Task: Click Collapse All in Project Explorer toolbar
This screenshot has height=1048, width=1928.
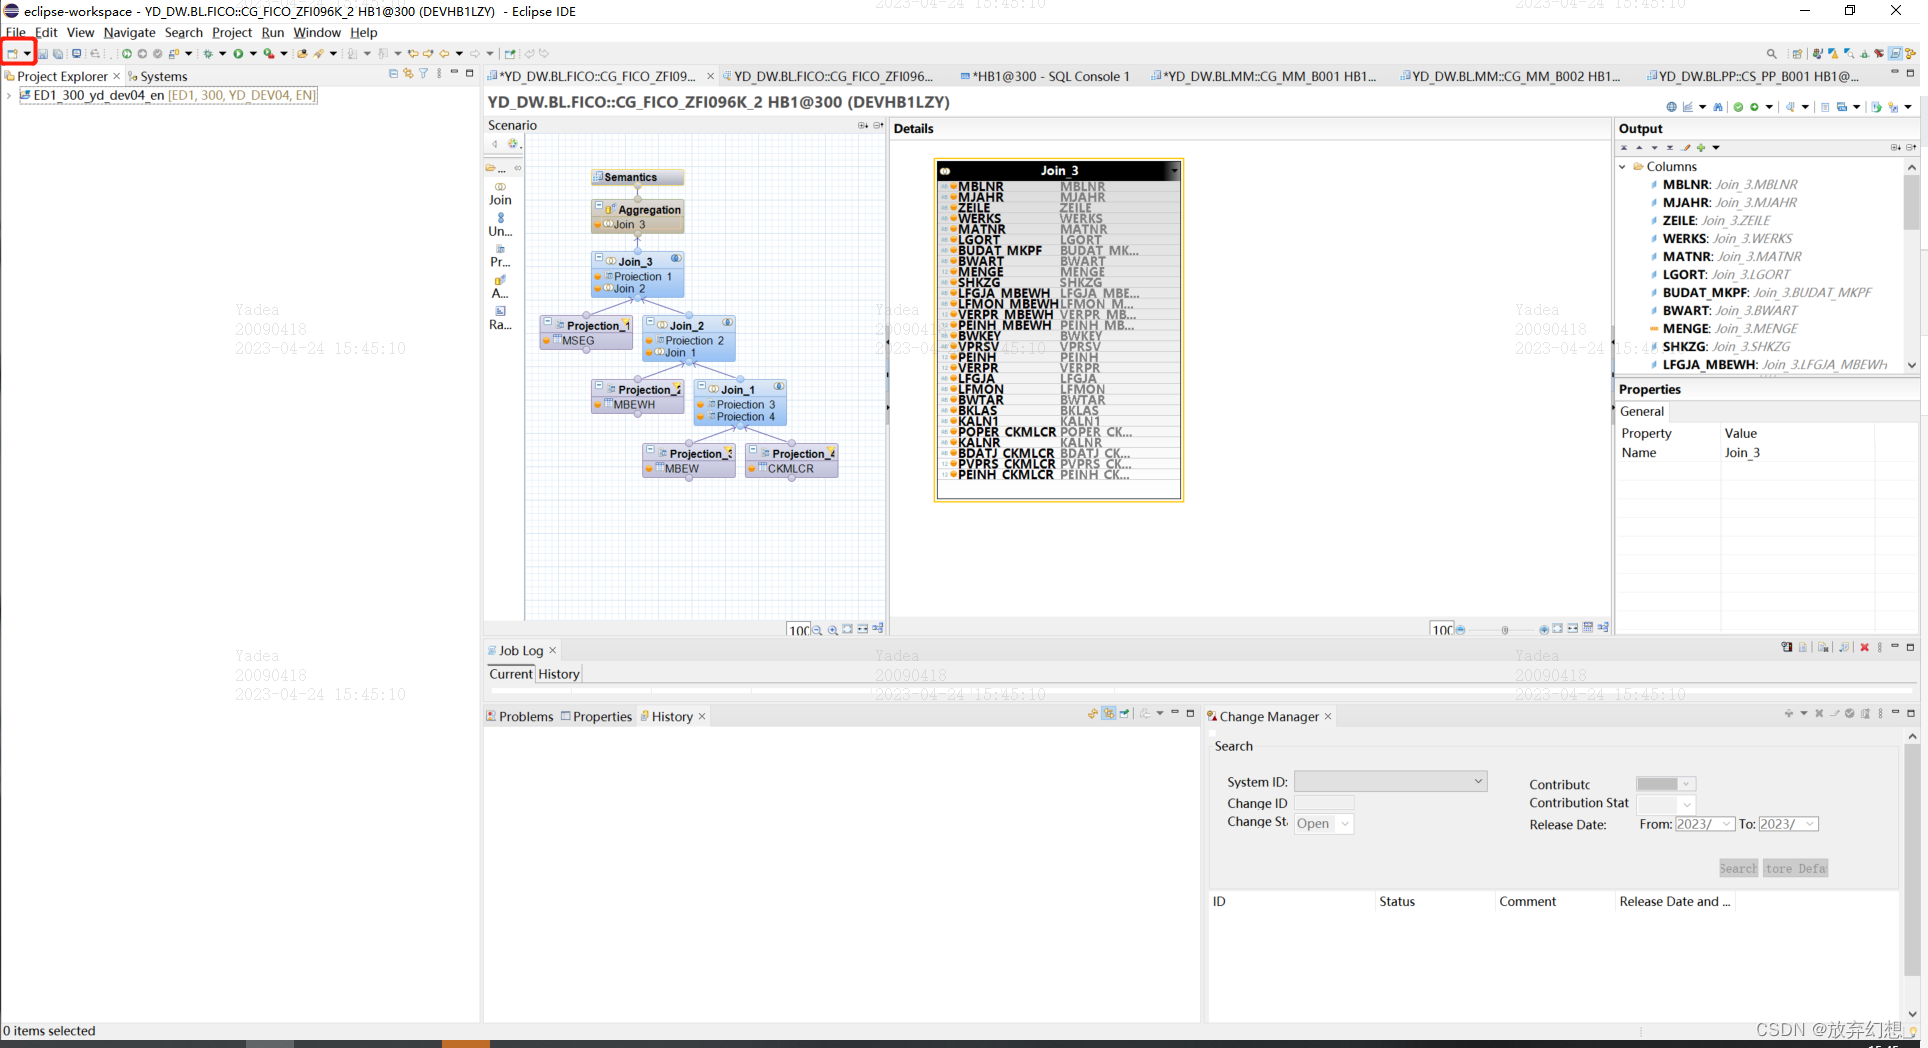Action: pyautogui.click(x=393, y=74)
